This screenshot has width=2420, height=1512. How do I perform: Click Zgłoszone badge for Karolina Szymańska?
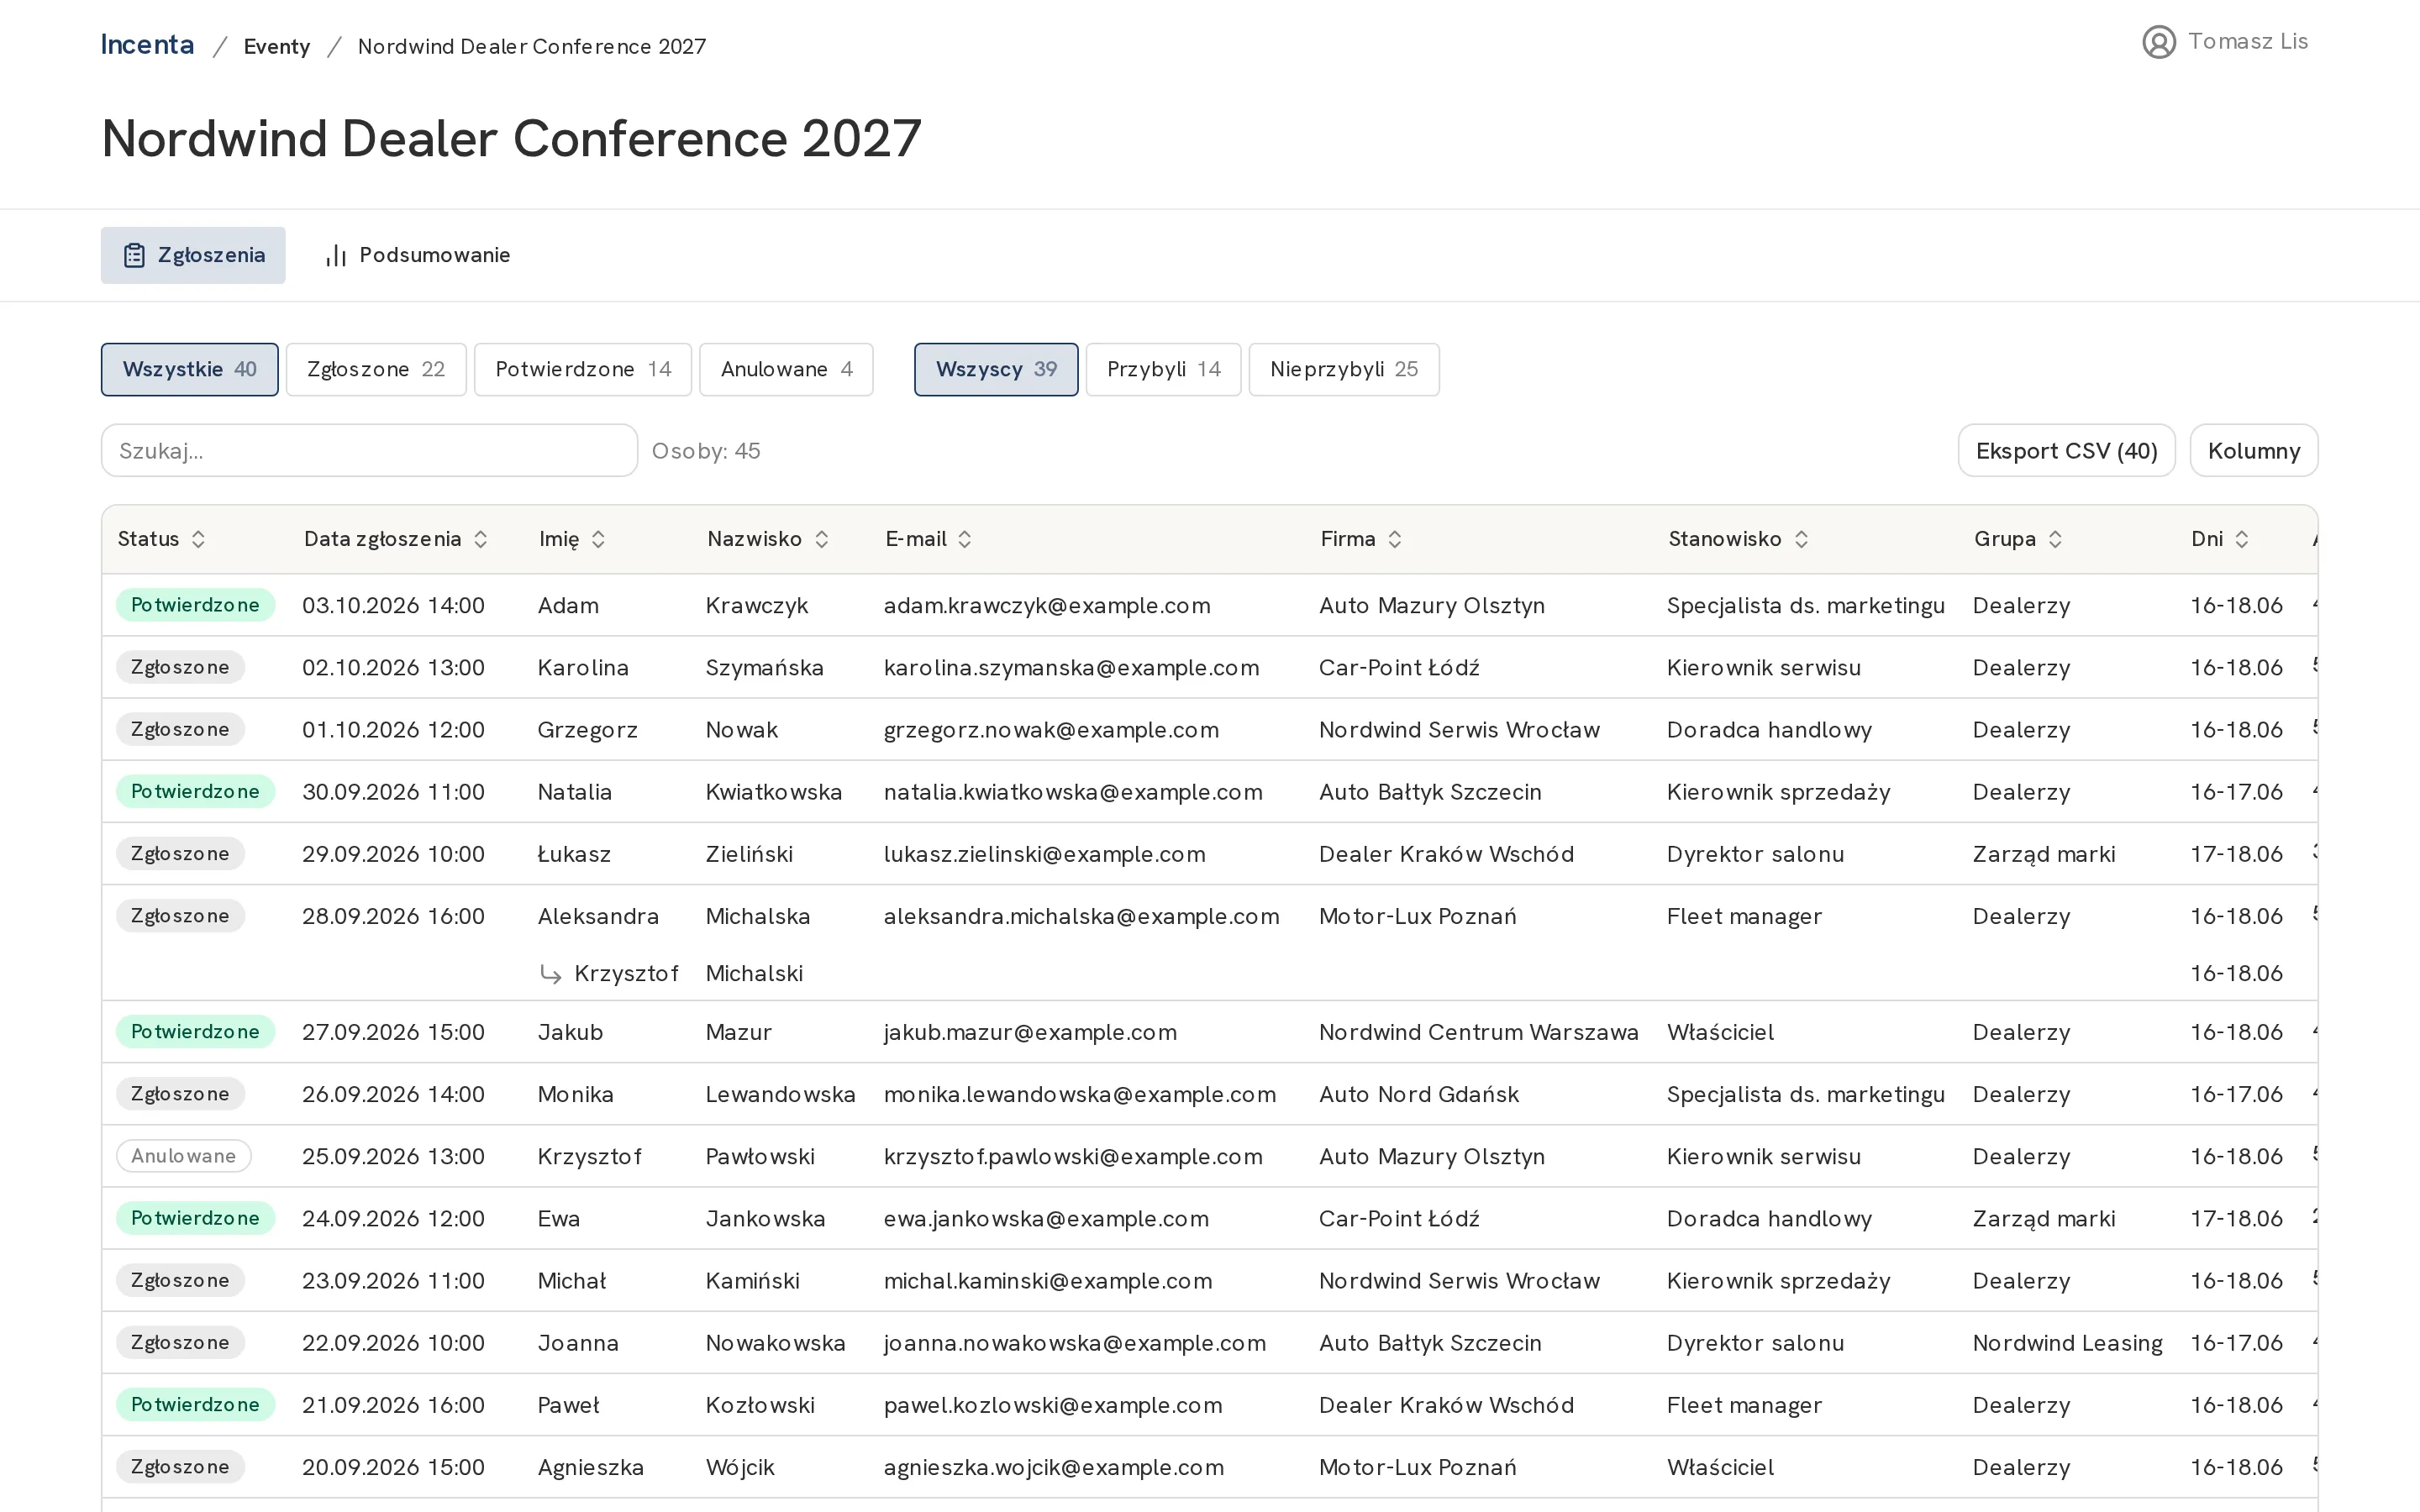[180, 667]
